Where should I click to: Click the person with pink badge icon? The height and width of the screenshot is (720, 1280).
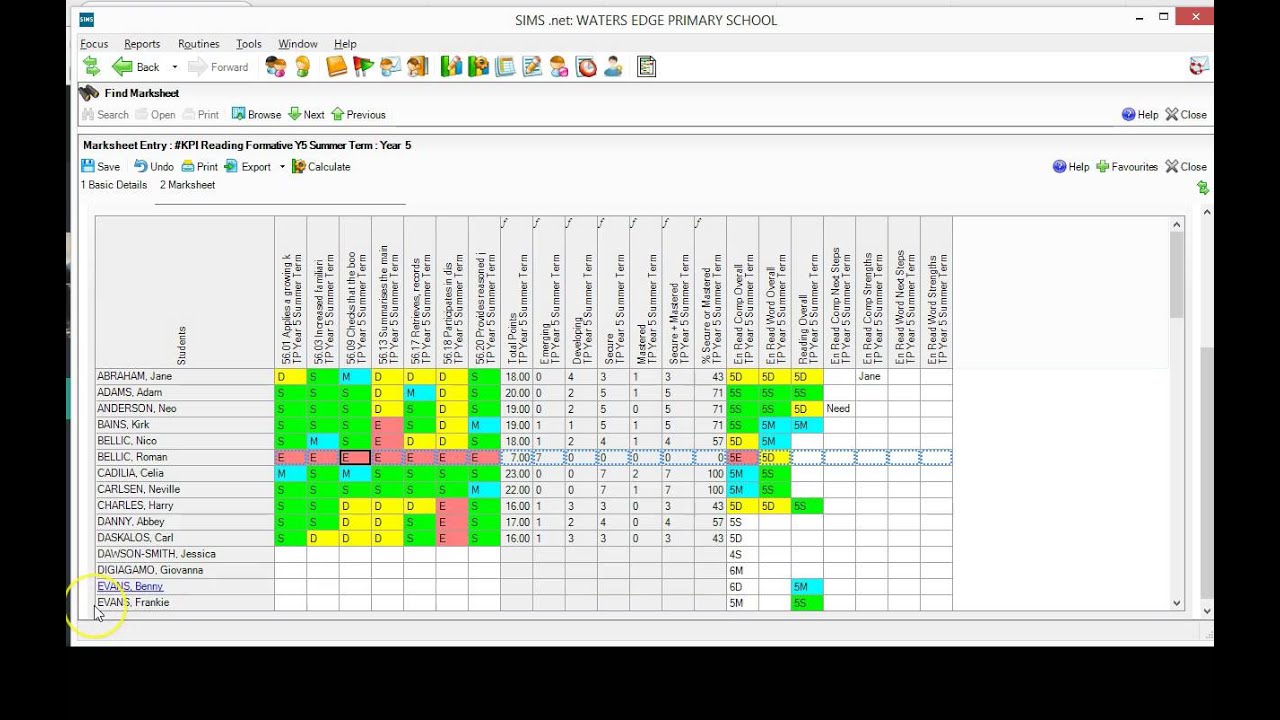tap(559, 67)
